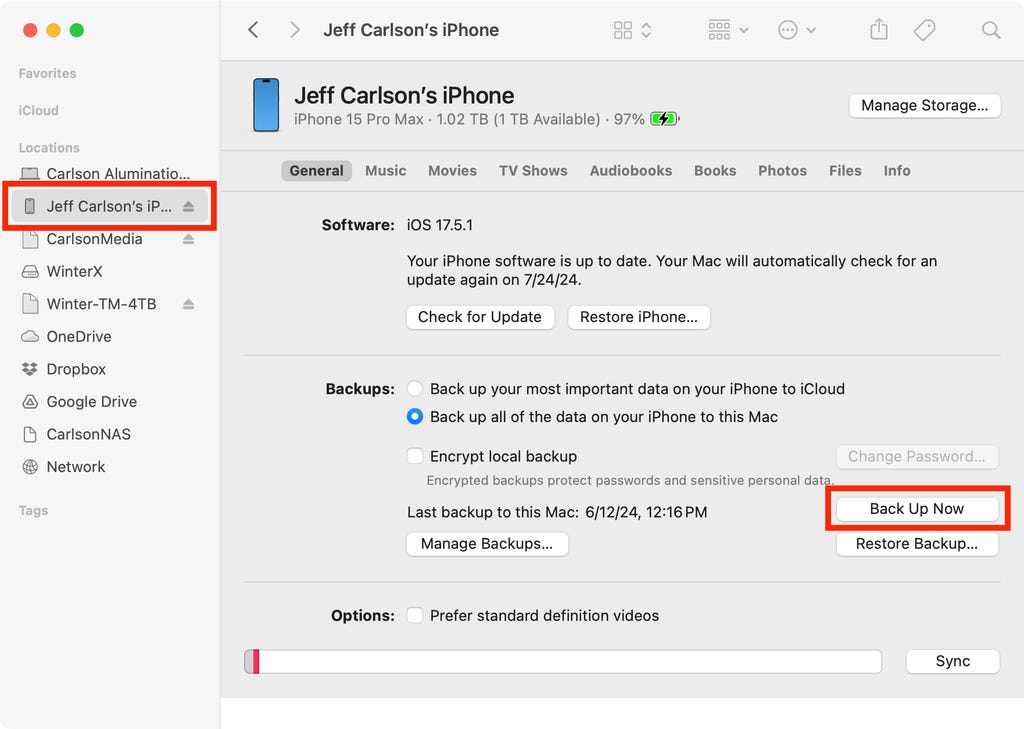Click the Edit Tags icon in toolbar
The height and width of the screenshot is (729, 1024).
tap(925, 30)
